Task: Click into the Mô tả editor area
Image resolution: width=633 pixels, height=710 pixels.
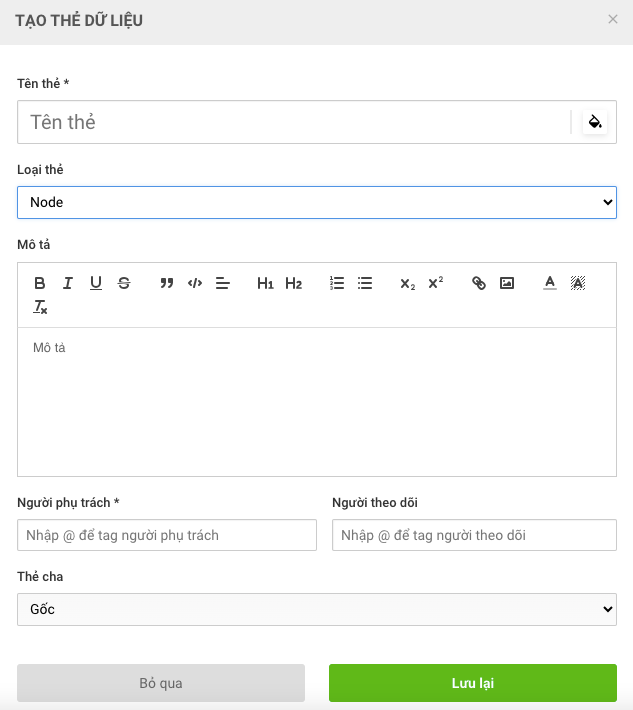Action: 317,402
